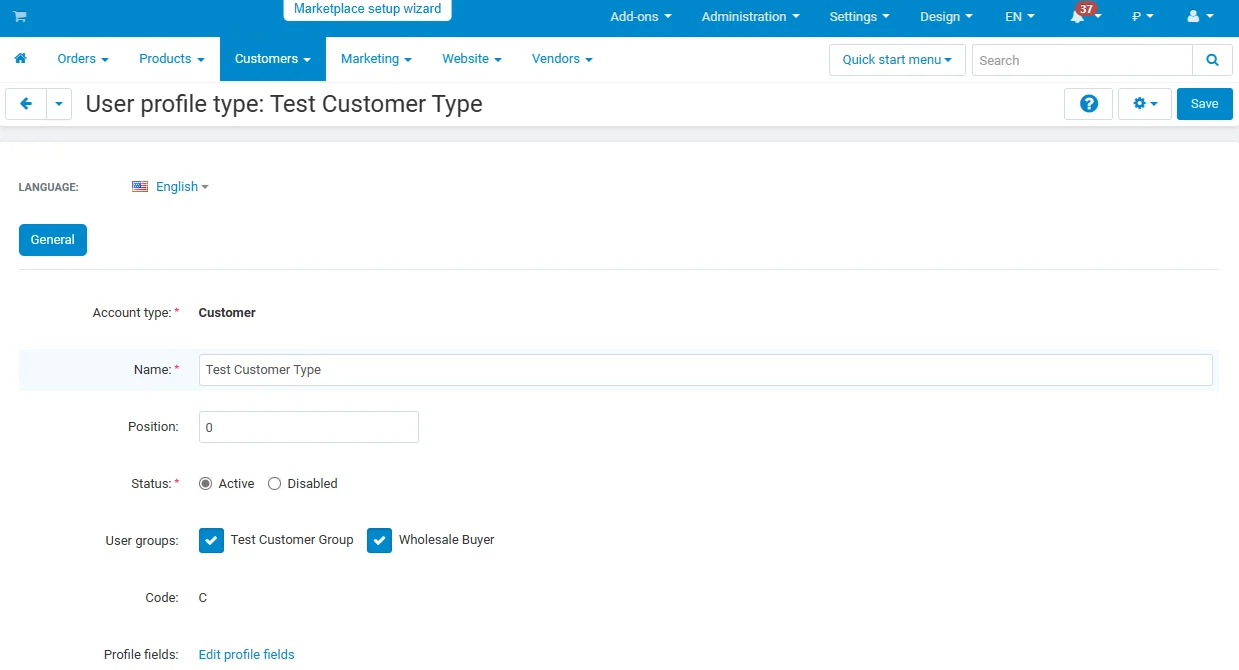Open the notifications bell icon

click(1078, 17)
